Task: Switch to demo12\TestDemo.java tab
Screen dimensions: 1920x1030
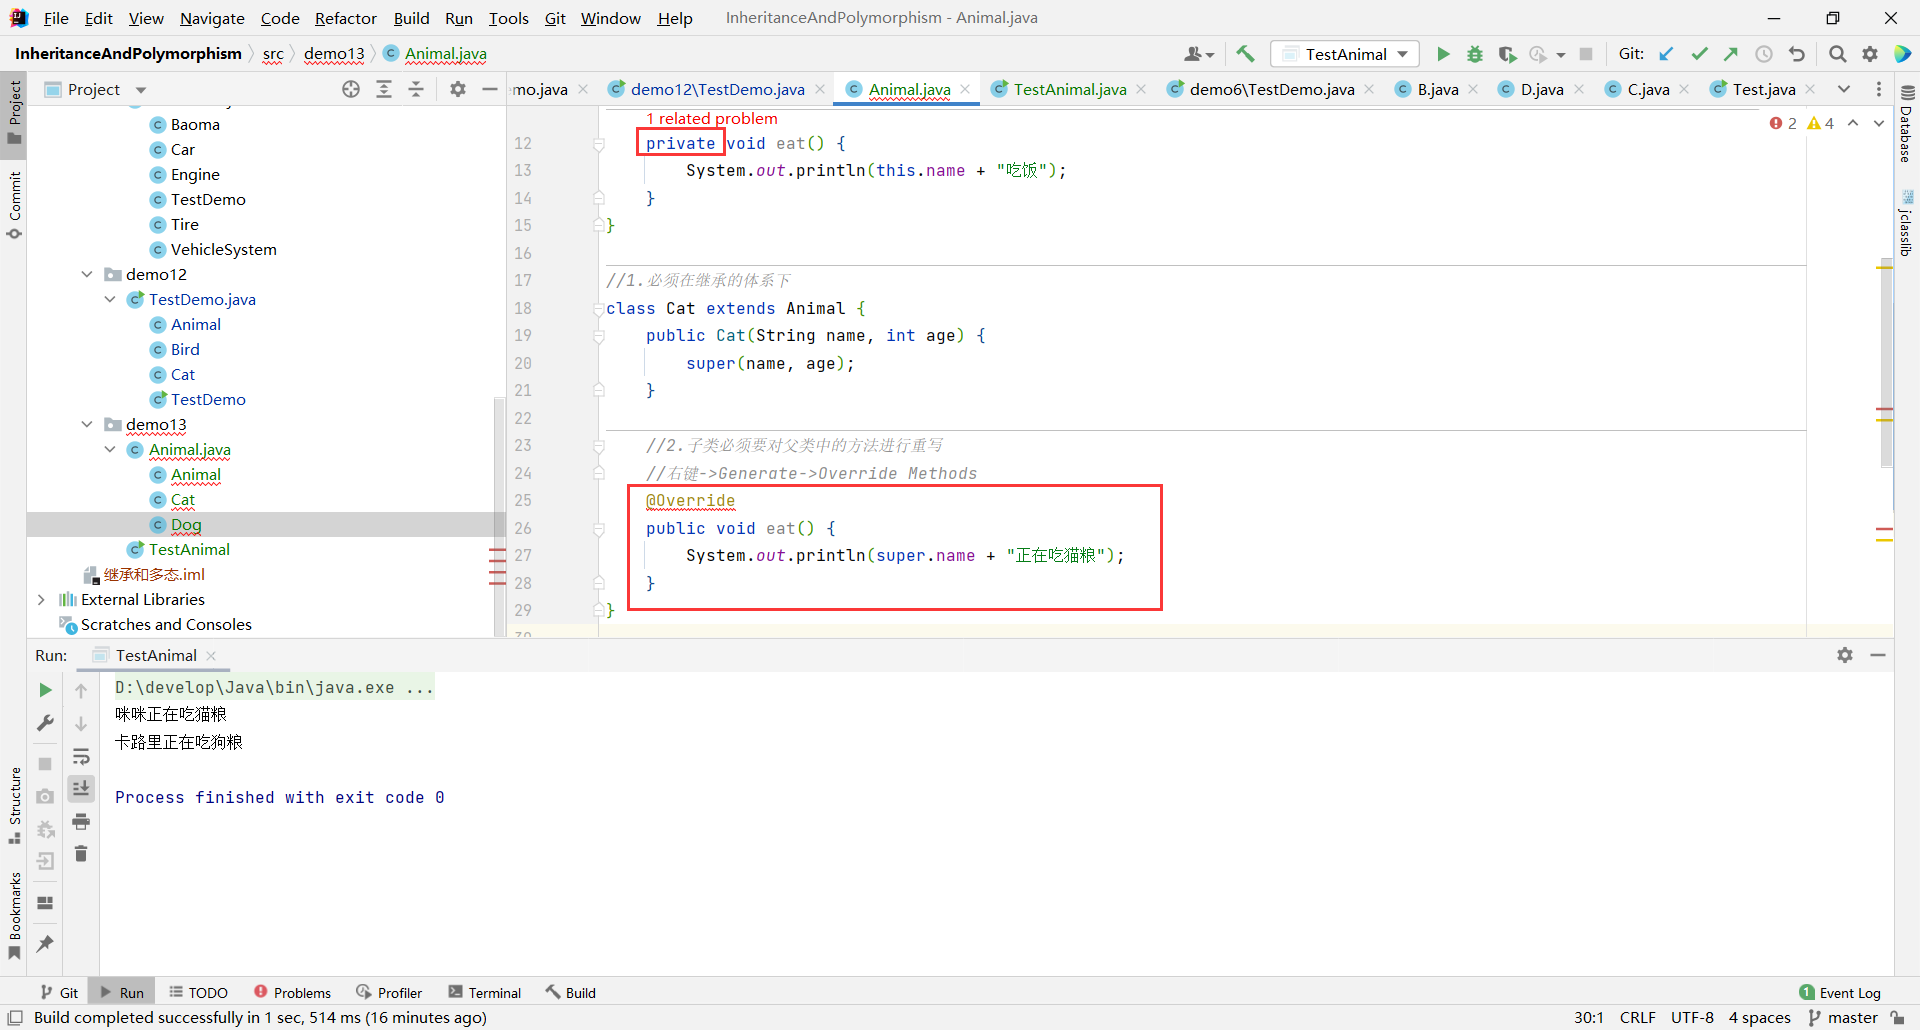Action: tap(717, 89)
